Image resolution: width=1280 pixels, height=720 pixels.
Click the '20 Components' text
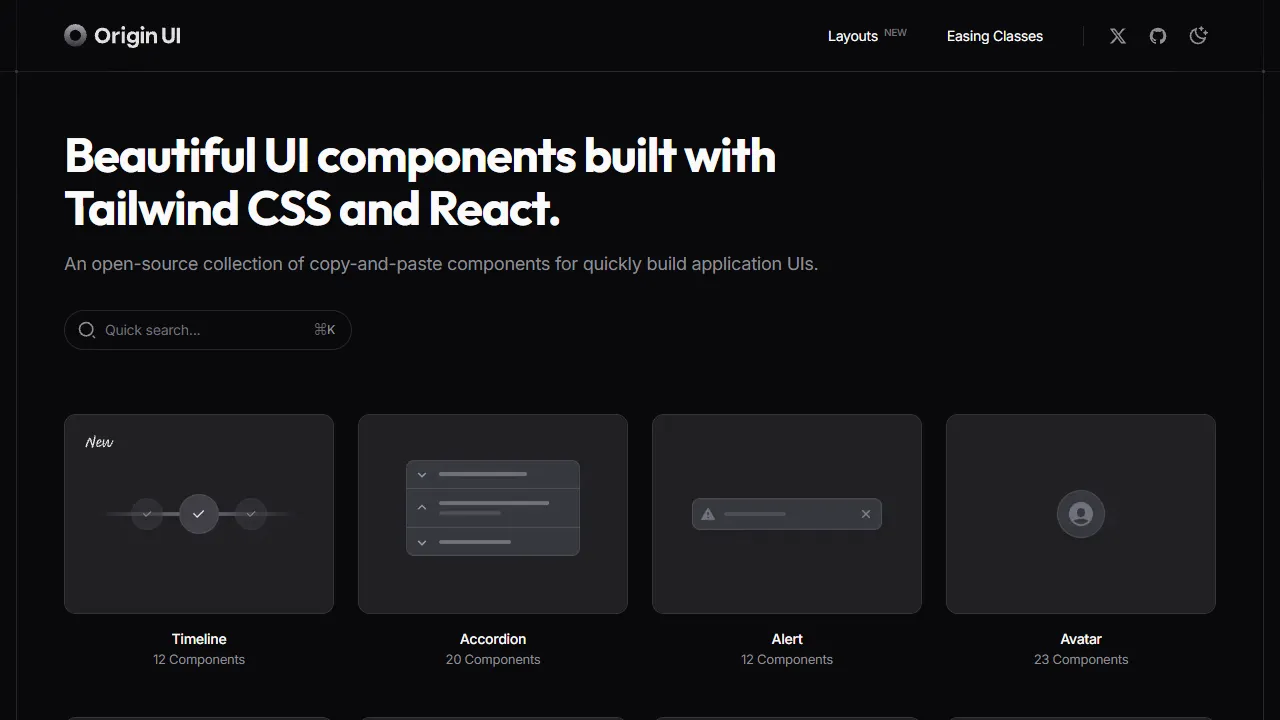493,660
